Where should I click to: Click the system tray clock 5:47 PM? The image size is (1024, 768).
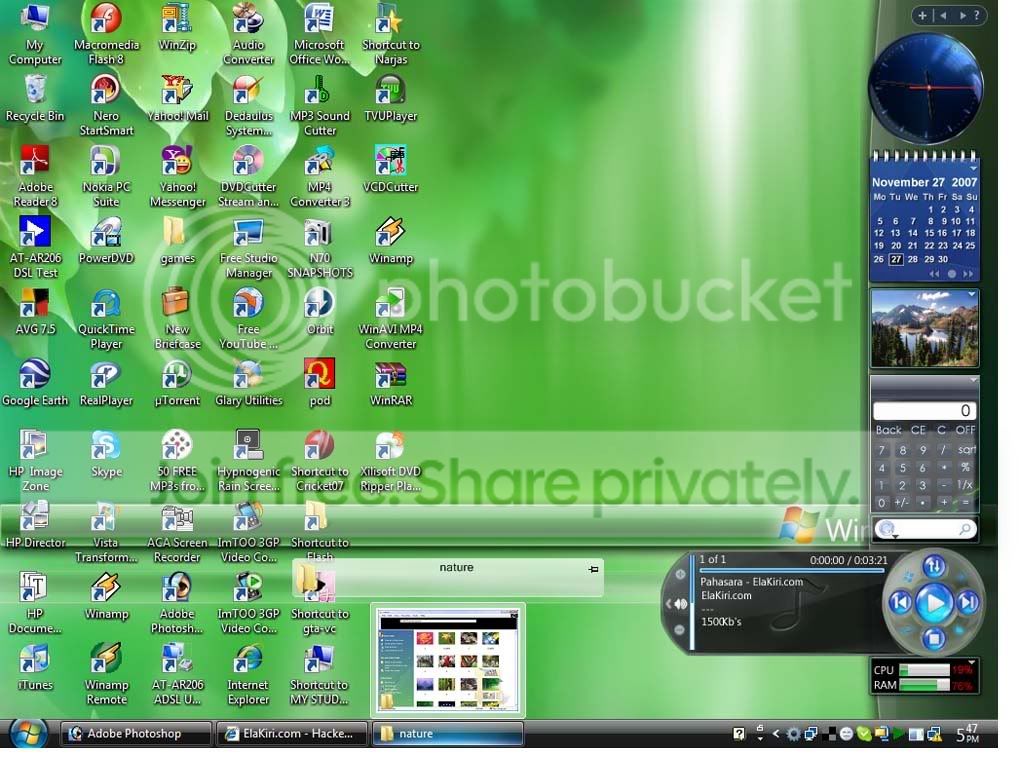[967, 733]
